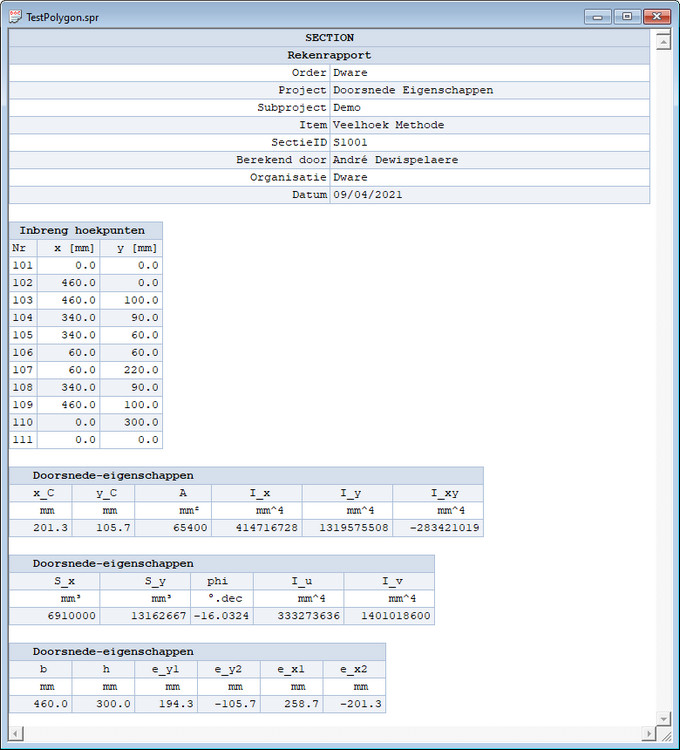Click the SectieID value S1001
680x750 pixels.
[350, 143]
